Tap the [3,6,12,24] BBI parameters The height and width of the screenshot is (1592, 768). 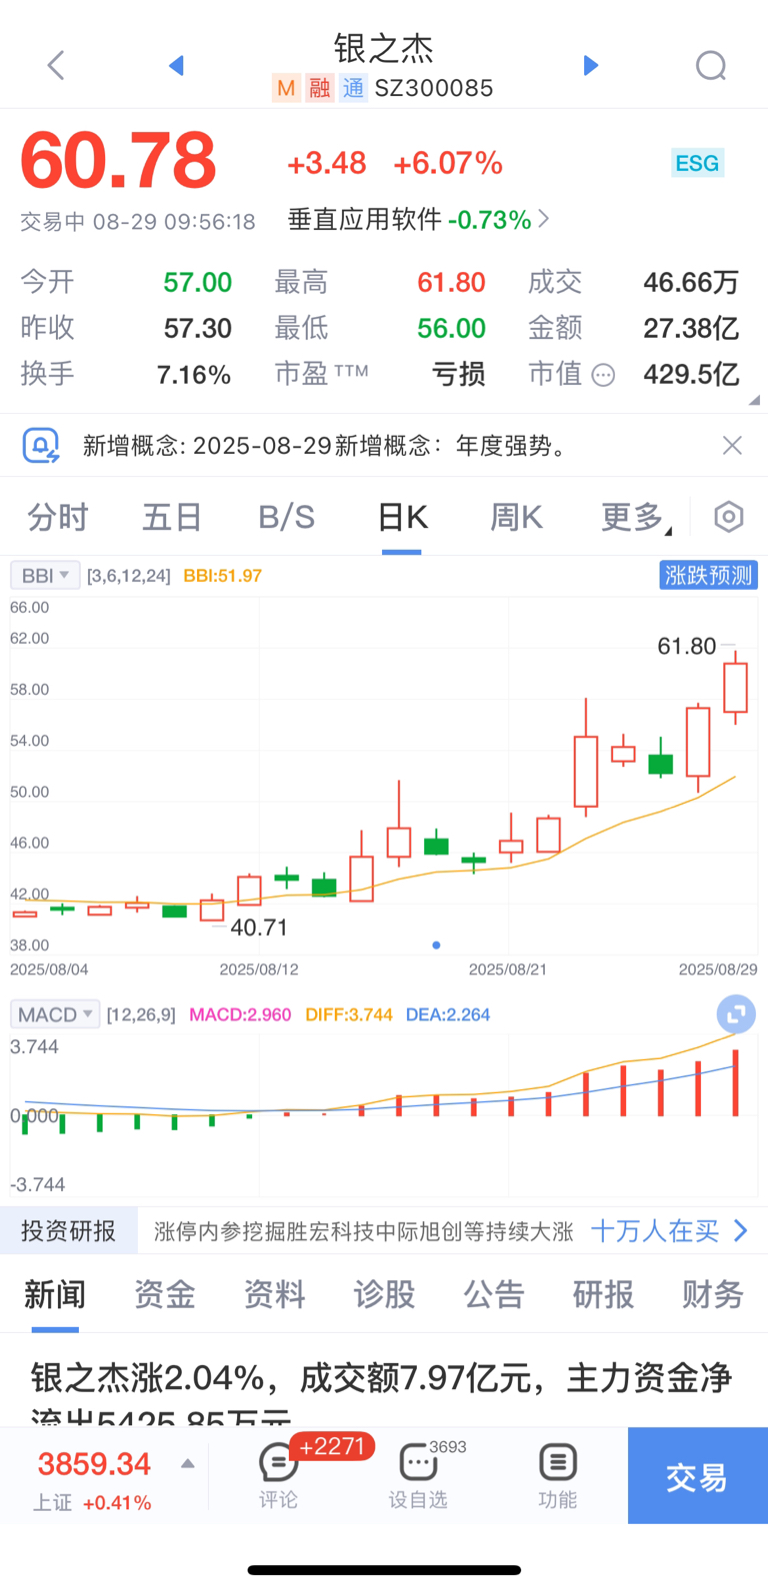coord(129,576)
